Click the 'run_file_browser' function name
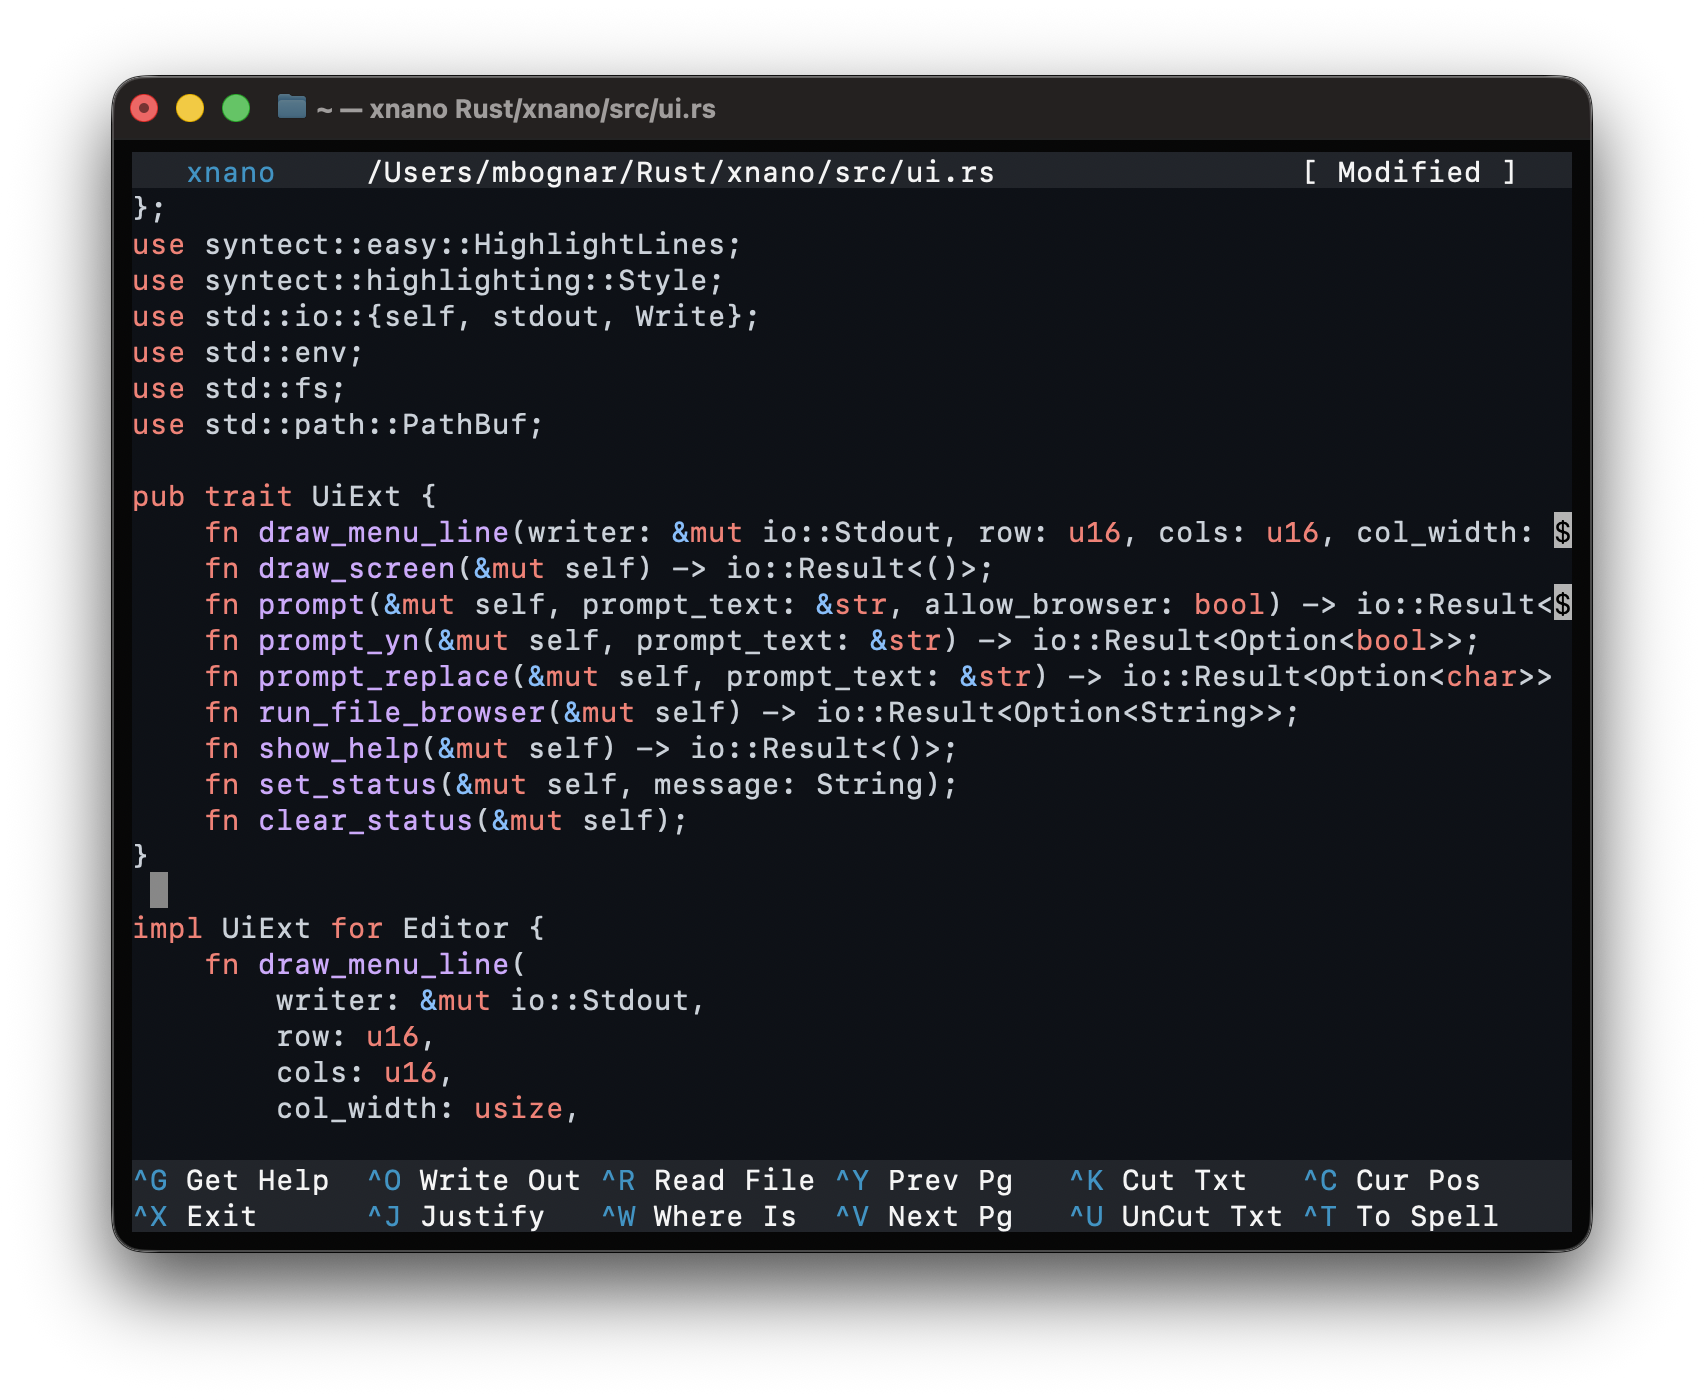 click(x=402, y=712)
